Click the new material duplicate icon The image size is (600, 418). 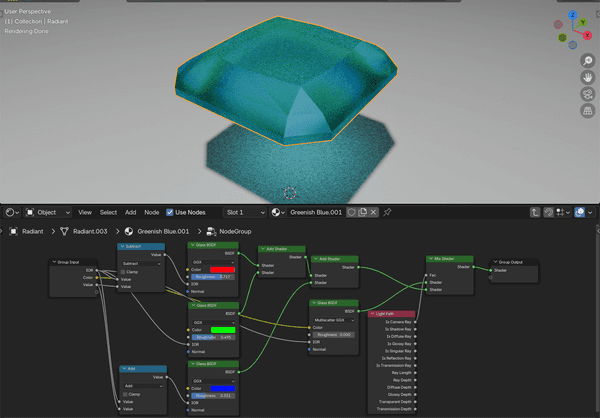coord(363,212)
